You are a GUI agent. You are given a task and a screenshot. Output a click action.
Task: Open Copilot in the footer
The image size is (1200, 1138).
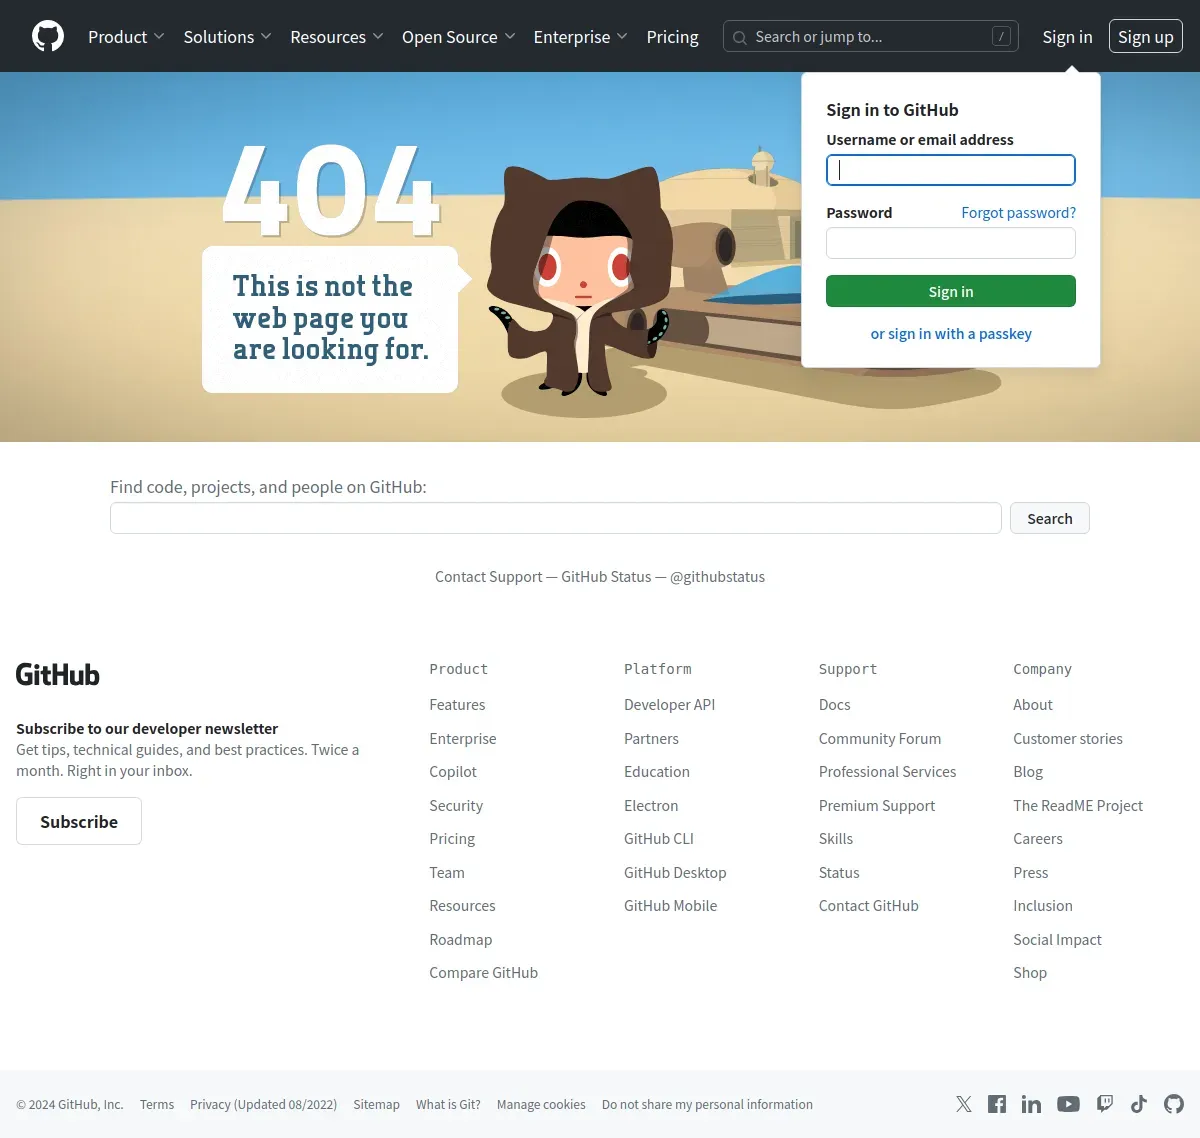click(453, 772)
